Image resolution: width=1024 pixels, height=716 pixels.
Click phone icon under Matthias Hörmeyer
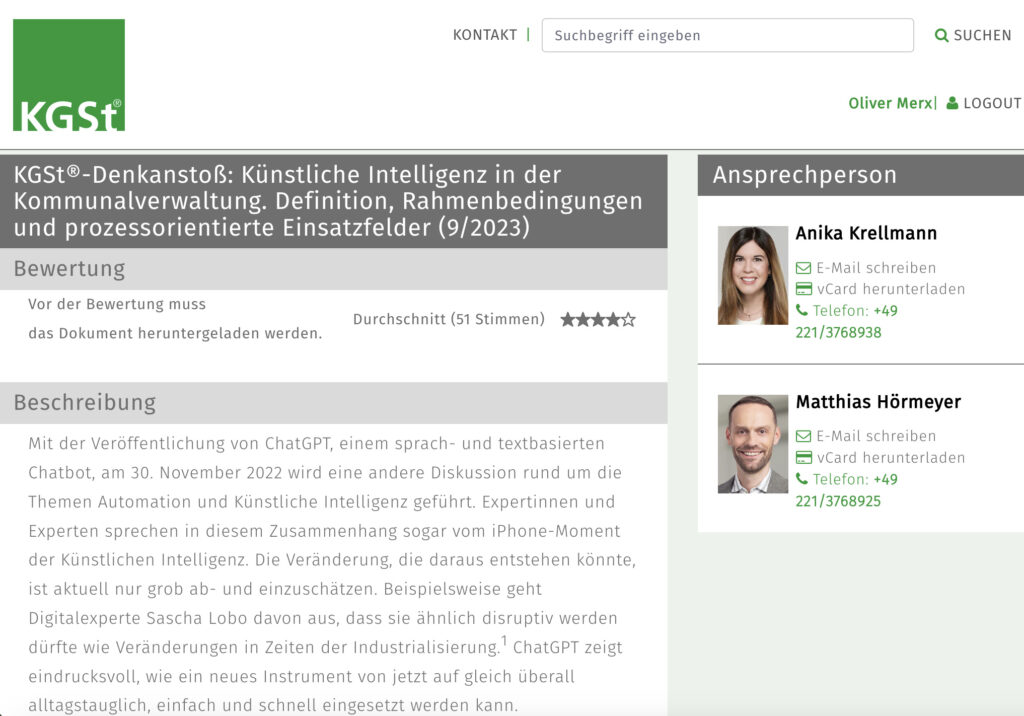click(802, 480)
